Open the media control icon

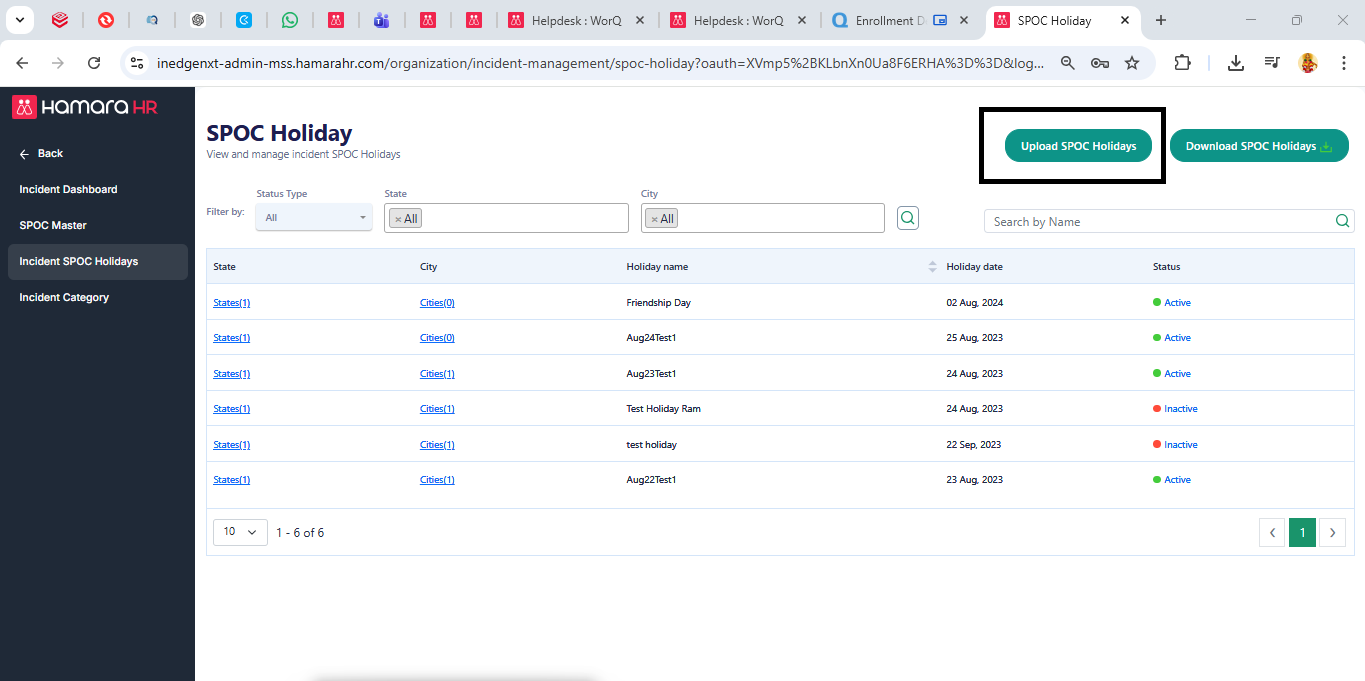coord(1272,63)
